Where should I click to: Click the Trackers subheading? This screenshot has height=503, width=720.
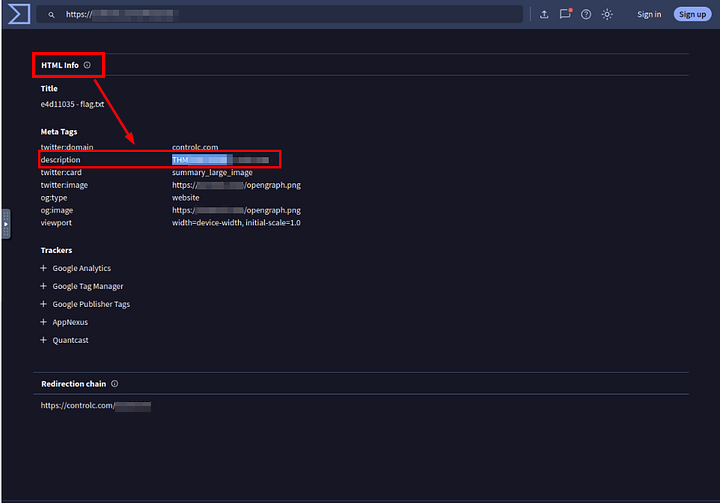pyautogui.click(x=56, y=250)
